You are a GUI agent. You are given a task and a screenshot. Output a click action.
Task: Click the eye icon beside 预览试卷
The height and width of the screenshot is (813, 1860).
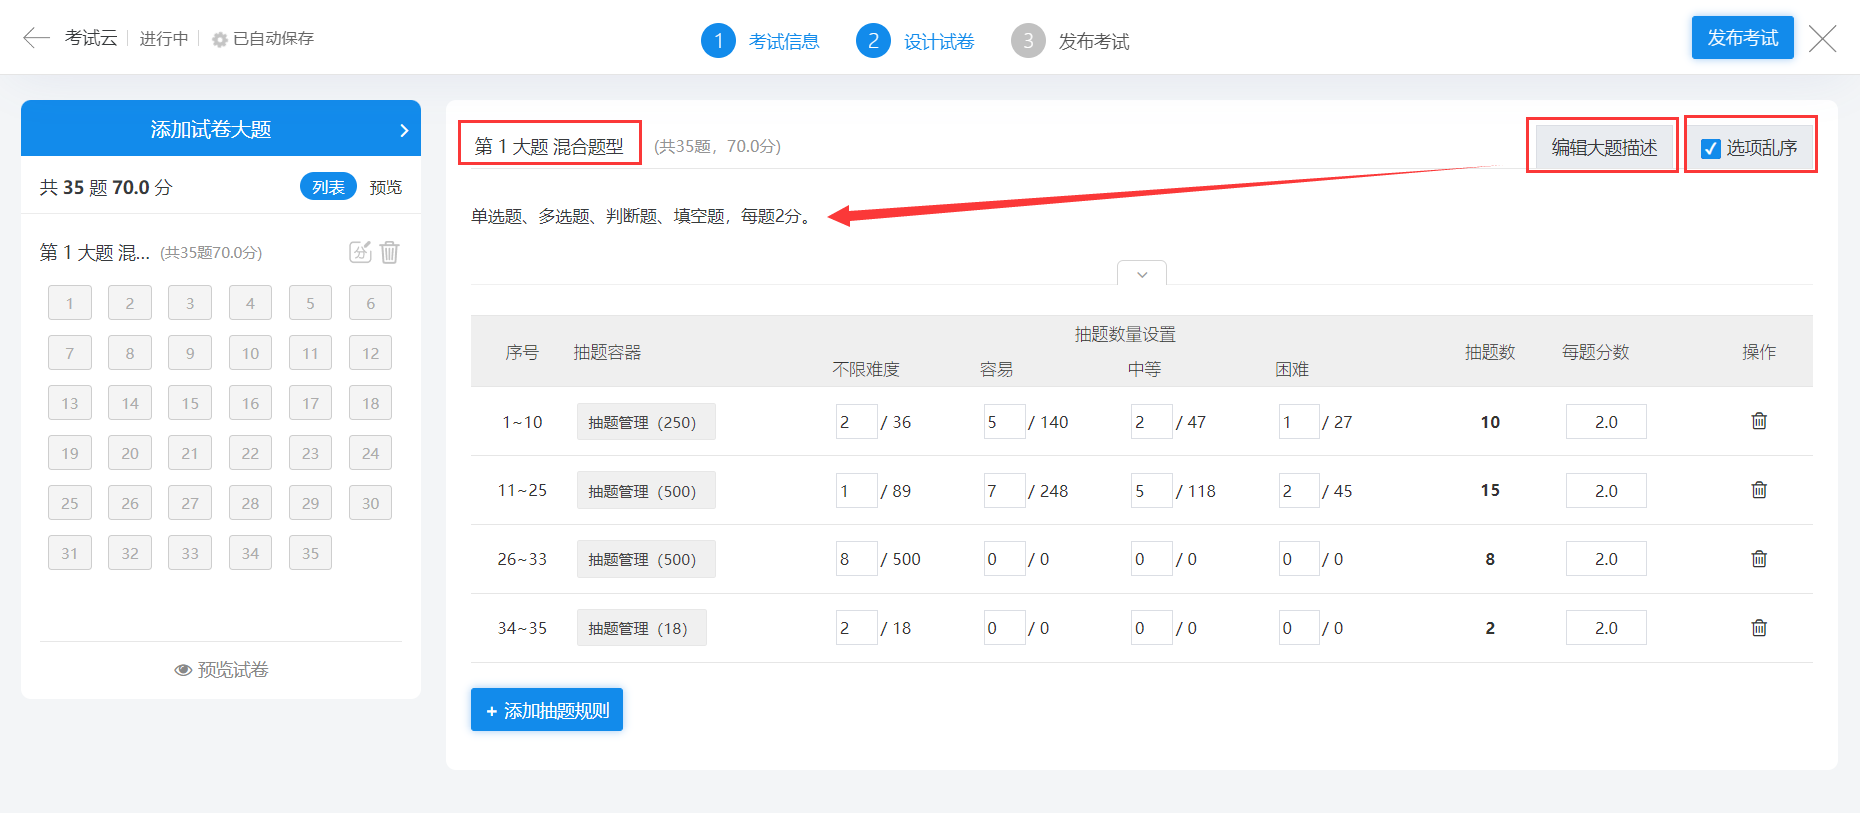tap(183, 670)
